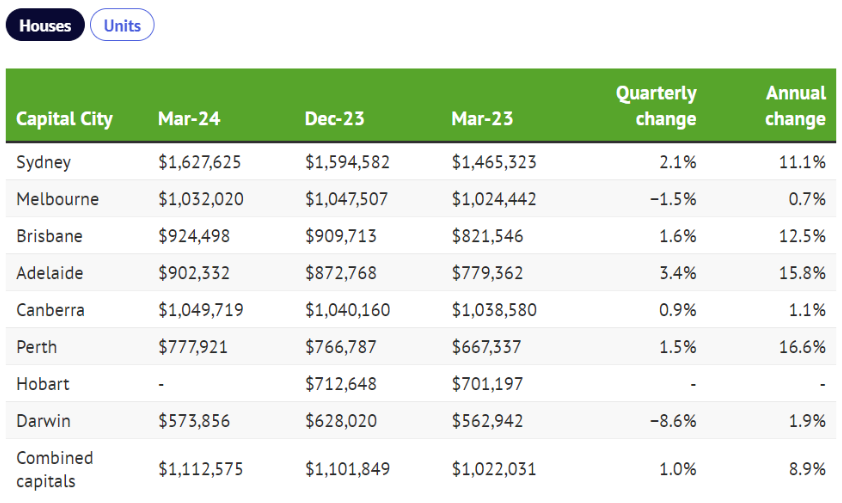Select the Darwin row label
The image size is (842, 503).
pyautogui.click(x=43, y=421)
